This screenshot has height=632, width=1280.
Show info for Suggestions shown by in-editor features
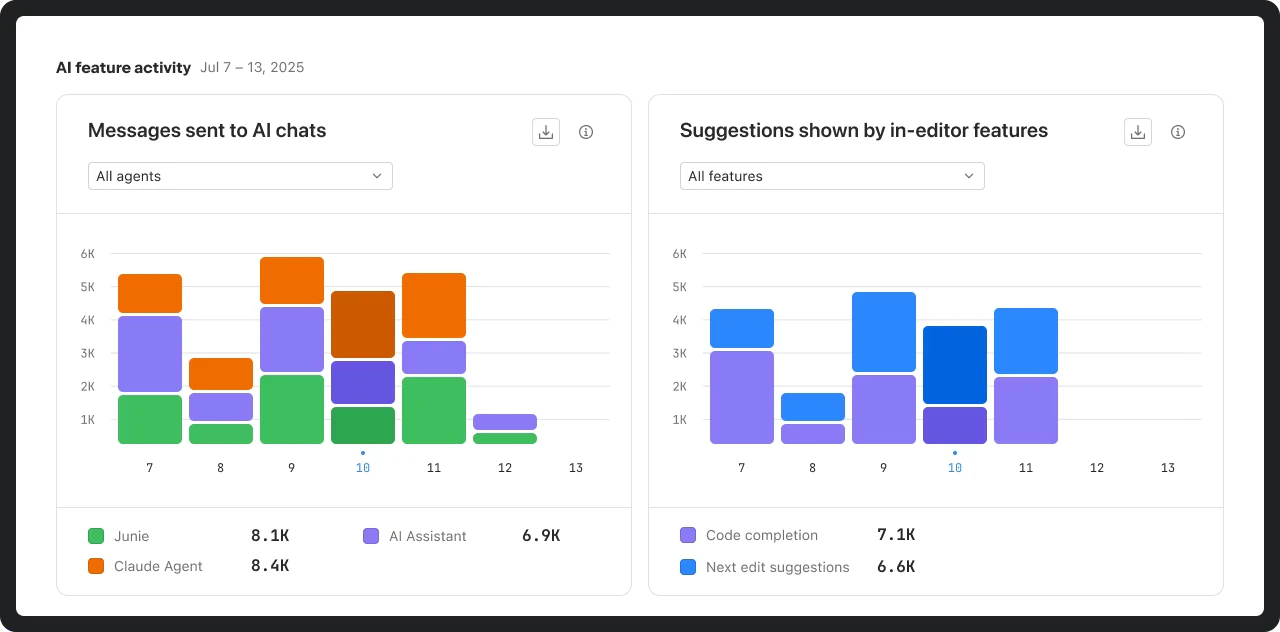click(1178, 132)
